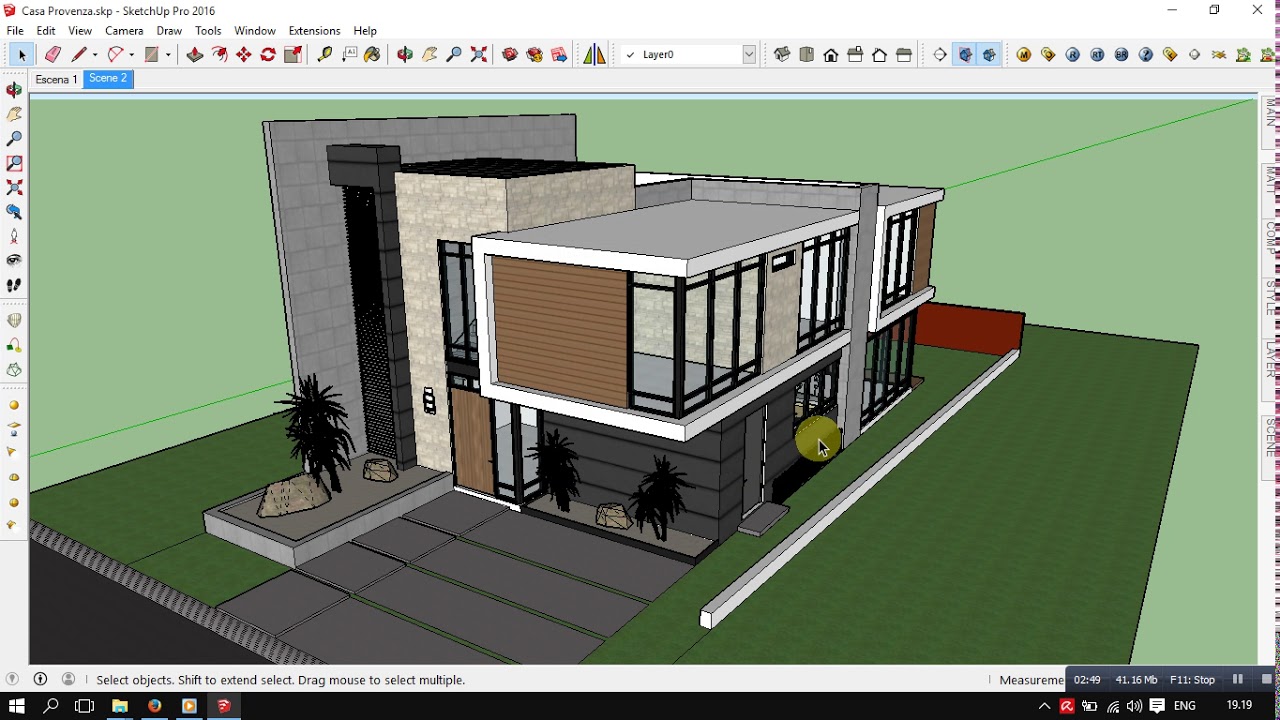This screenshot has width=1280, height=720.
Task: Click the RT render icon
Action: (1097, 55)
